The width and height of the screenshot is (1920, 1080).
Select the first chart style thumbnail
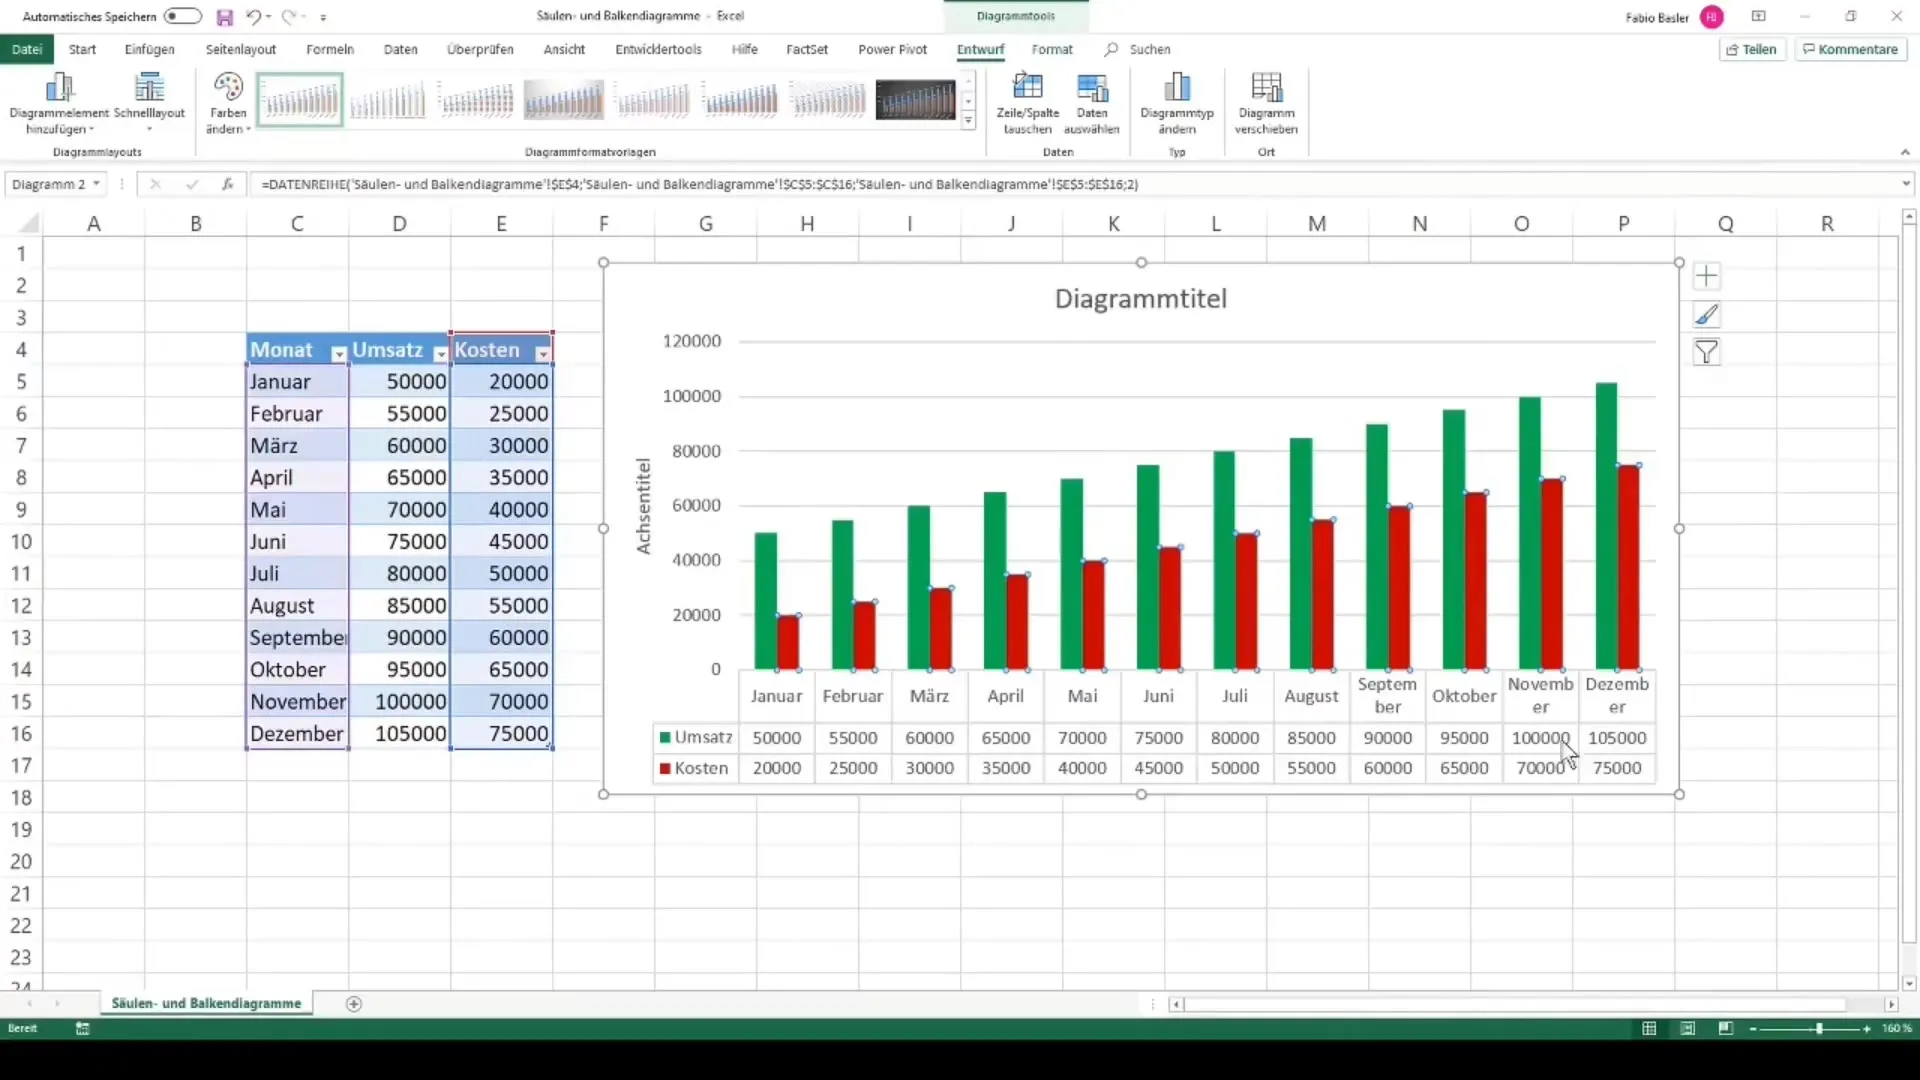point(300,100)
